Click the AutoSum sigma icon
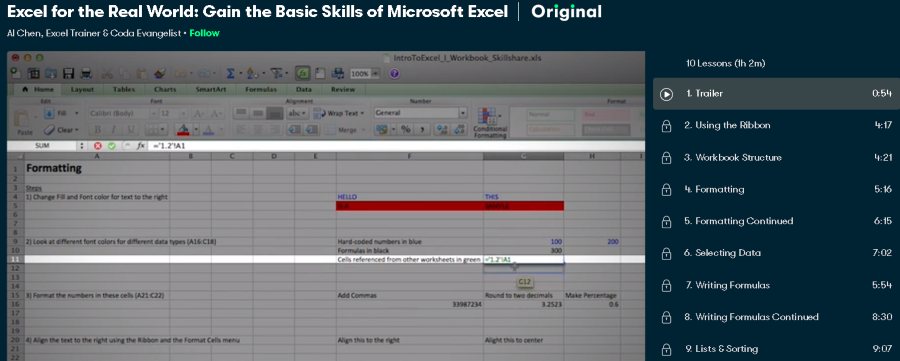This screenshot has width=900, height=361. [x=231, y=73]
